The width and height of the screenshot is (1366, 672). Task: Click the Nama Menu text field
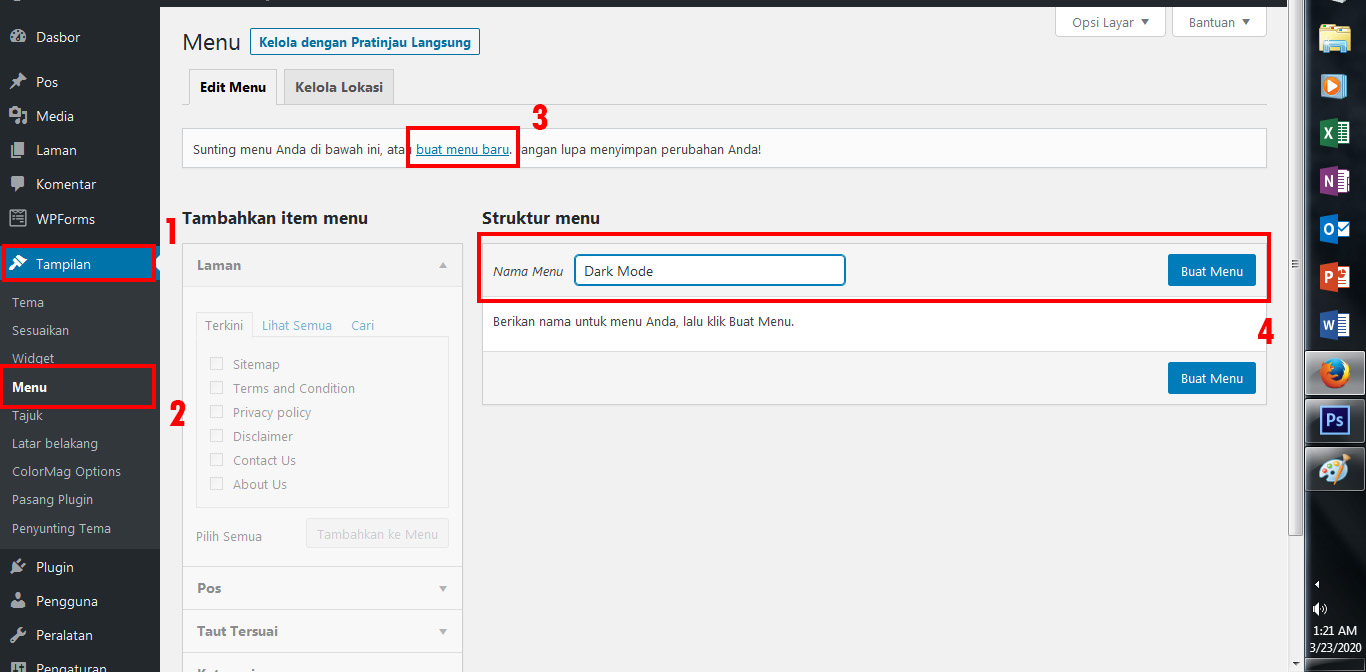click(709, 271)
